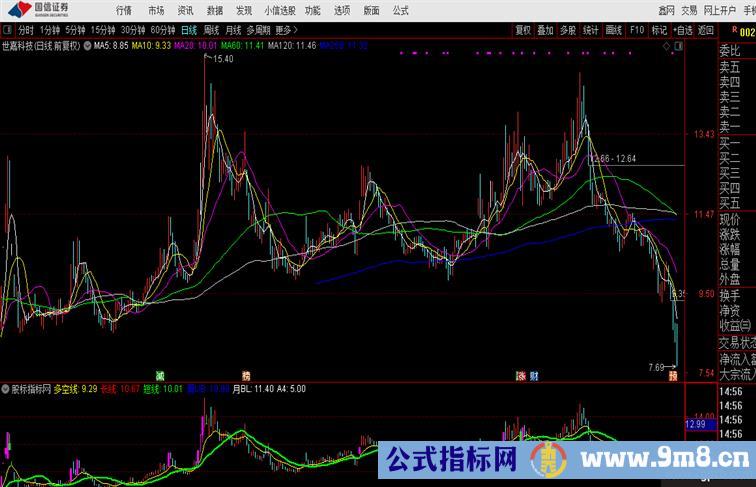The width and height of the screenshot is (756, 487).
Task: Switch chart to 日线 daily period
Action: point(188,30)
